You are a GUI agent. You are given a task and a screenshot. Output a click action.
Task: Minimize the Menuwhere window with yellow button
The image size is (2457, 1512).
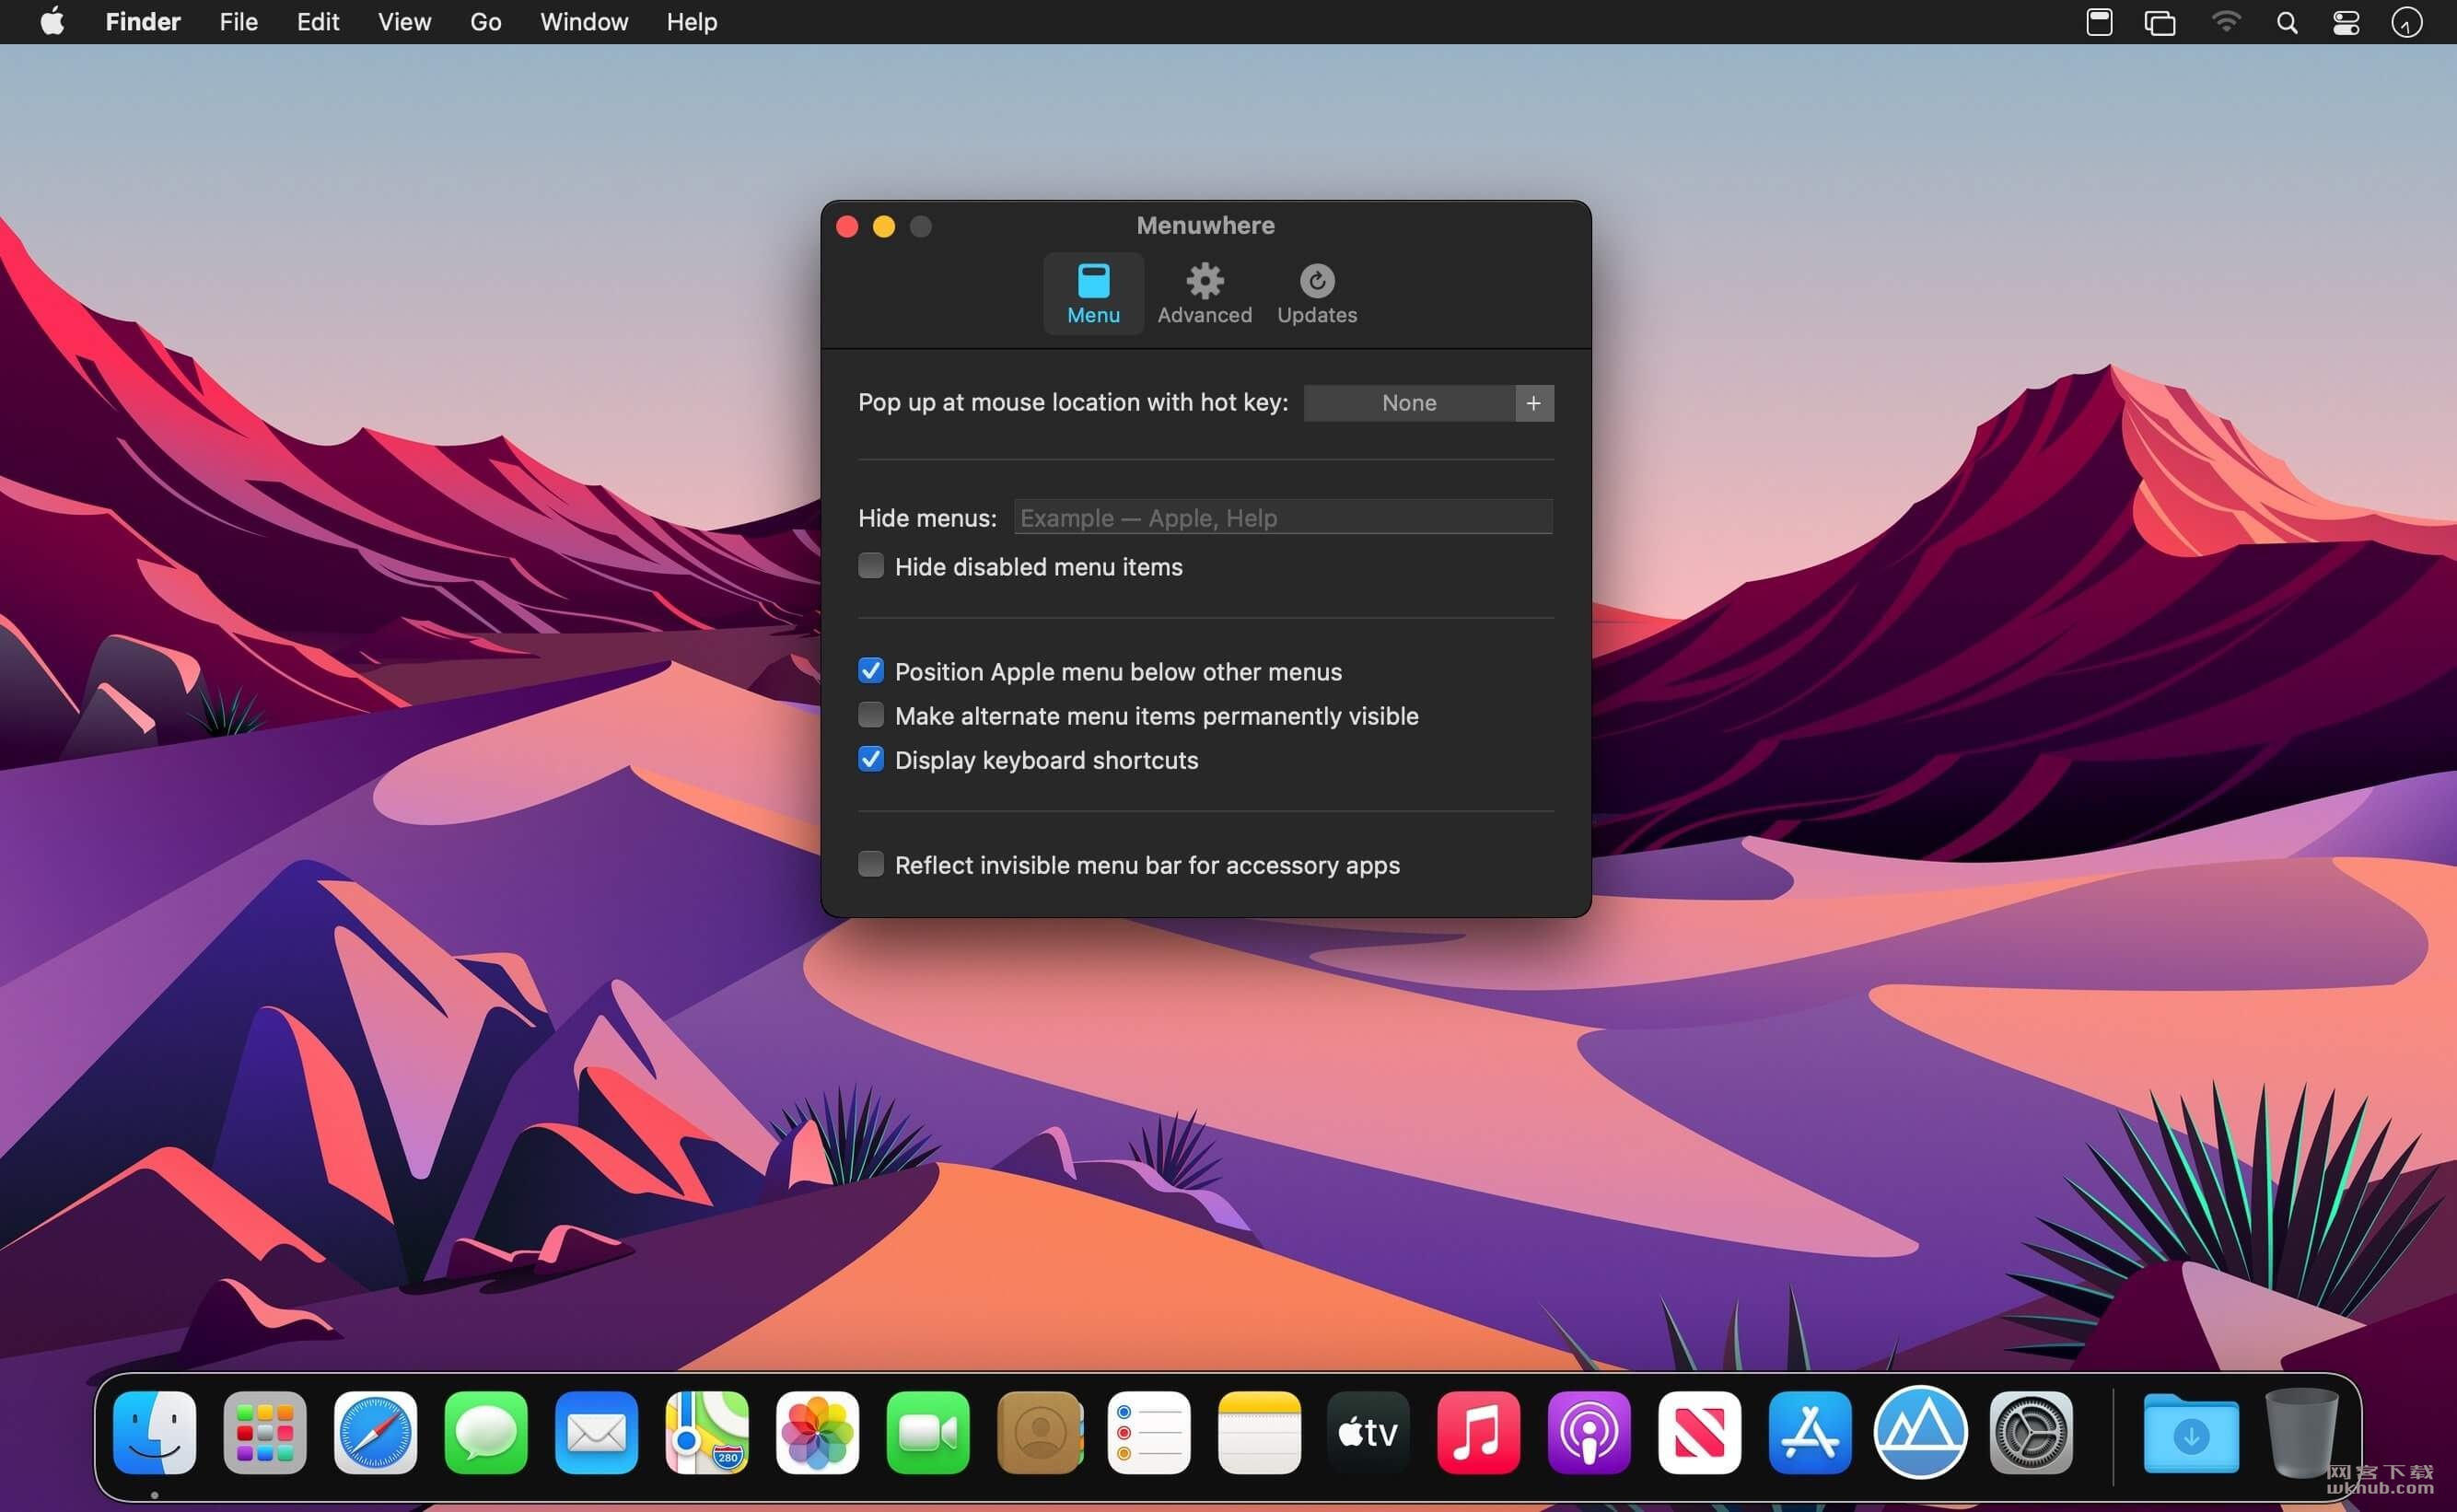884,227
